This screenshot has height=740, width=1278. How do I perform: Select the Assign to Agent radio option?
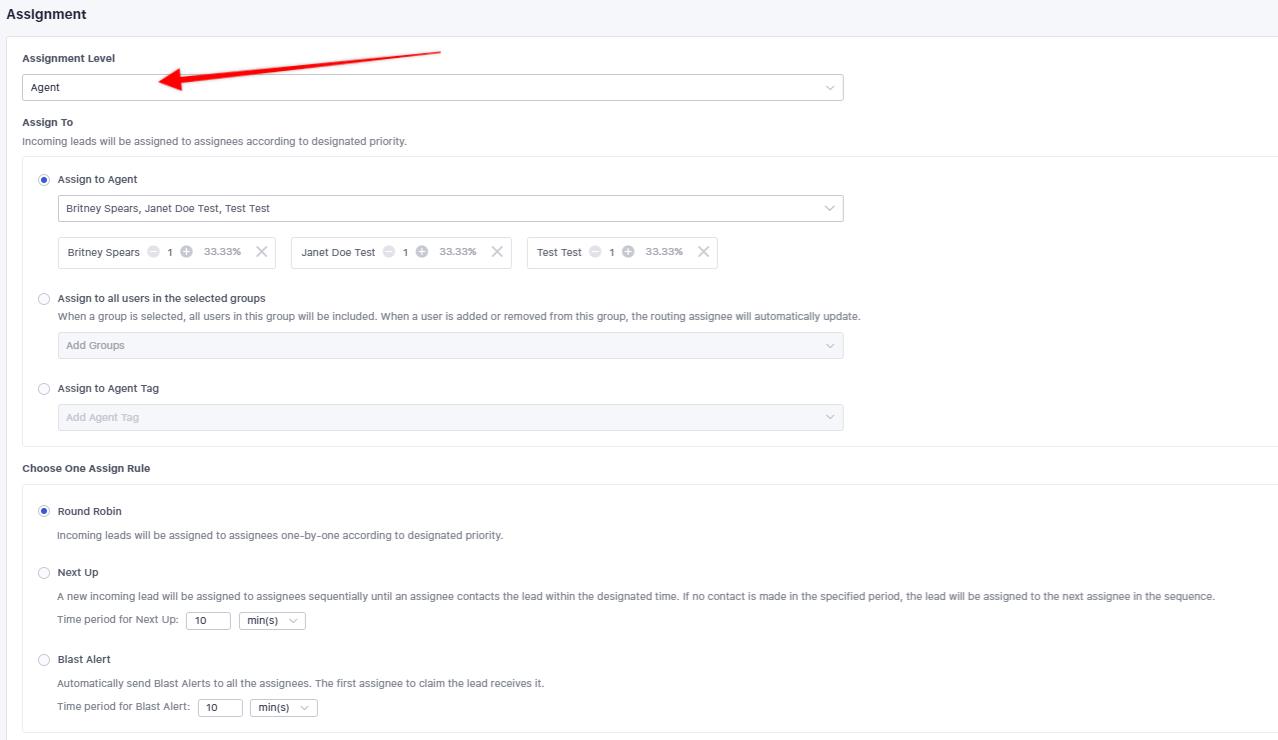44,180
